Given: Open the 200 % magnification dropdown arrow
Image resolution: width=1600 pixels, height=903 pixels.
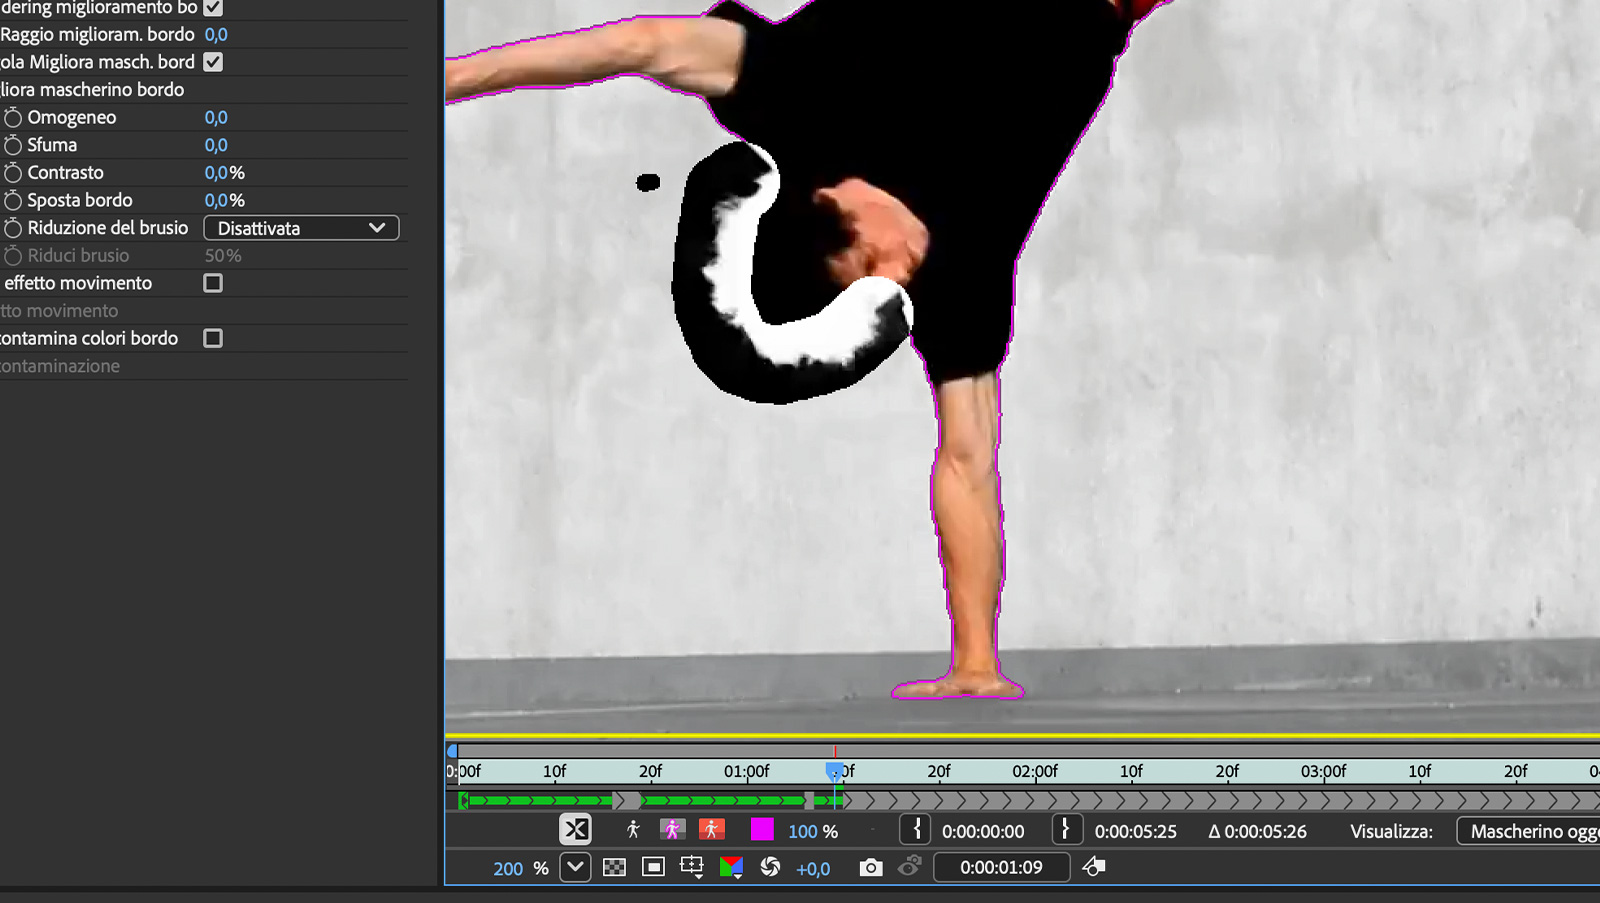Looking at the screenshot, I should coord(575,867).
